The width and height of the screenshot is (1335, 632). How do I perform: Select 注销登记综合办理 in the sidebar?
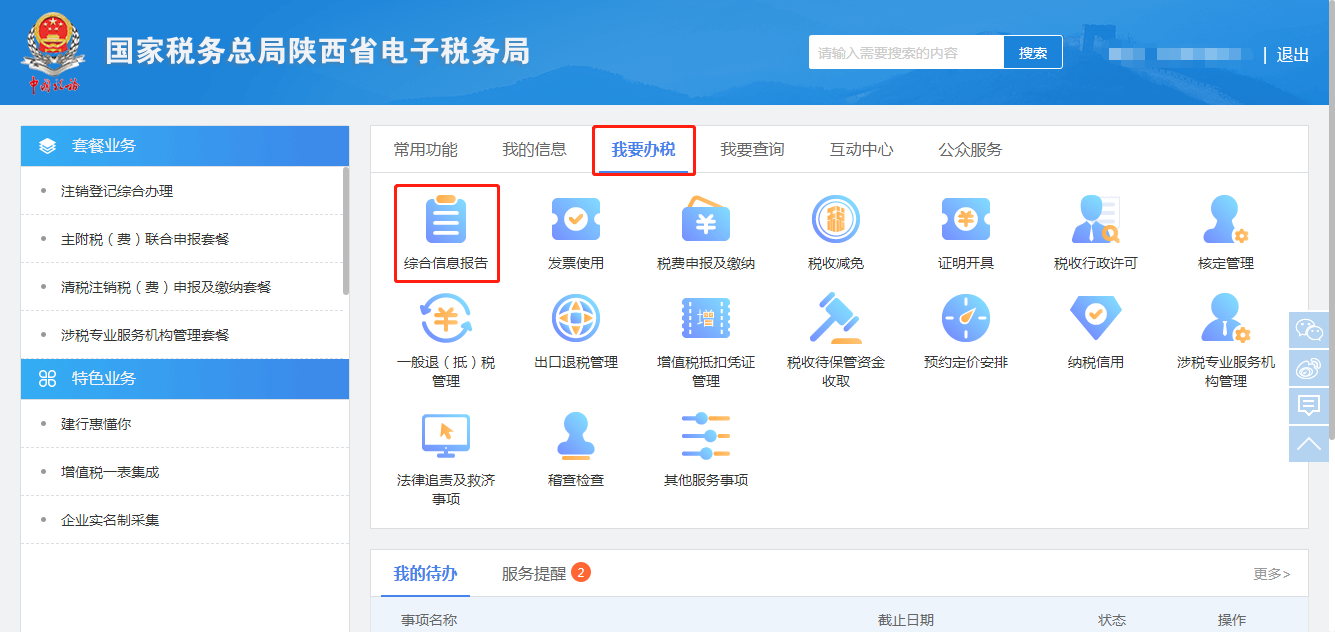coord(117,191)
